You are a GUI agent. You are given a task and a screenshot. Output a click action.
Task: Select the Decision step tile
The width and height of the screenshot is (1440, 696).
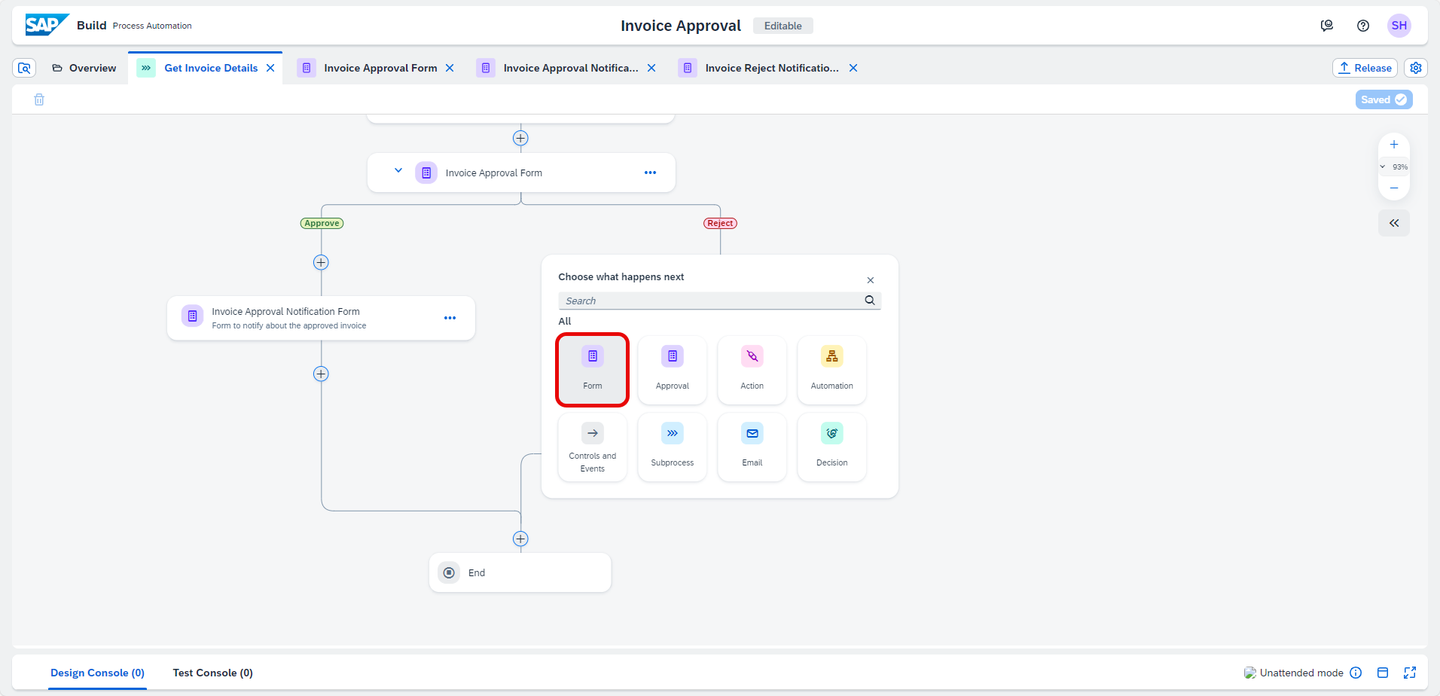832,447
